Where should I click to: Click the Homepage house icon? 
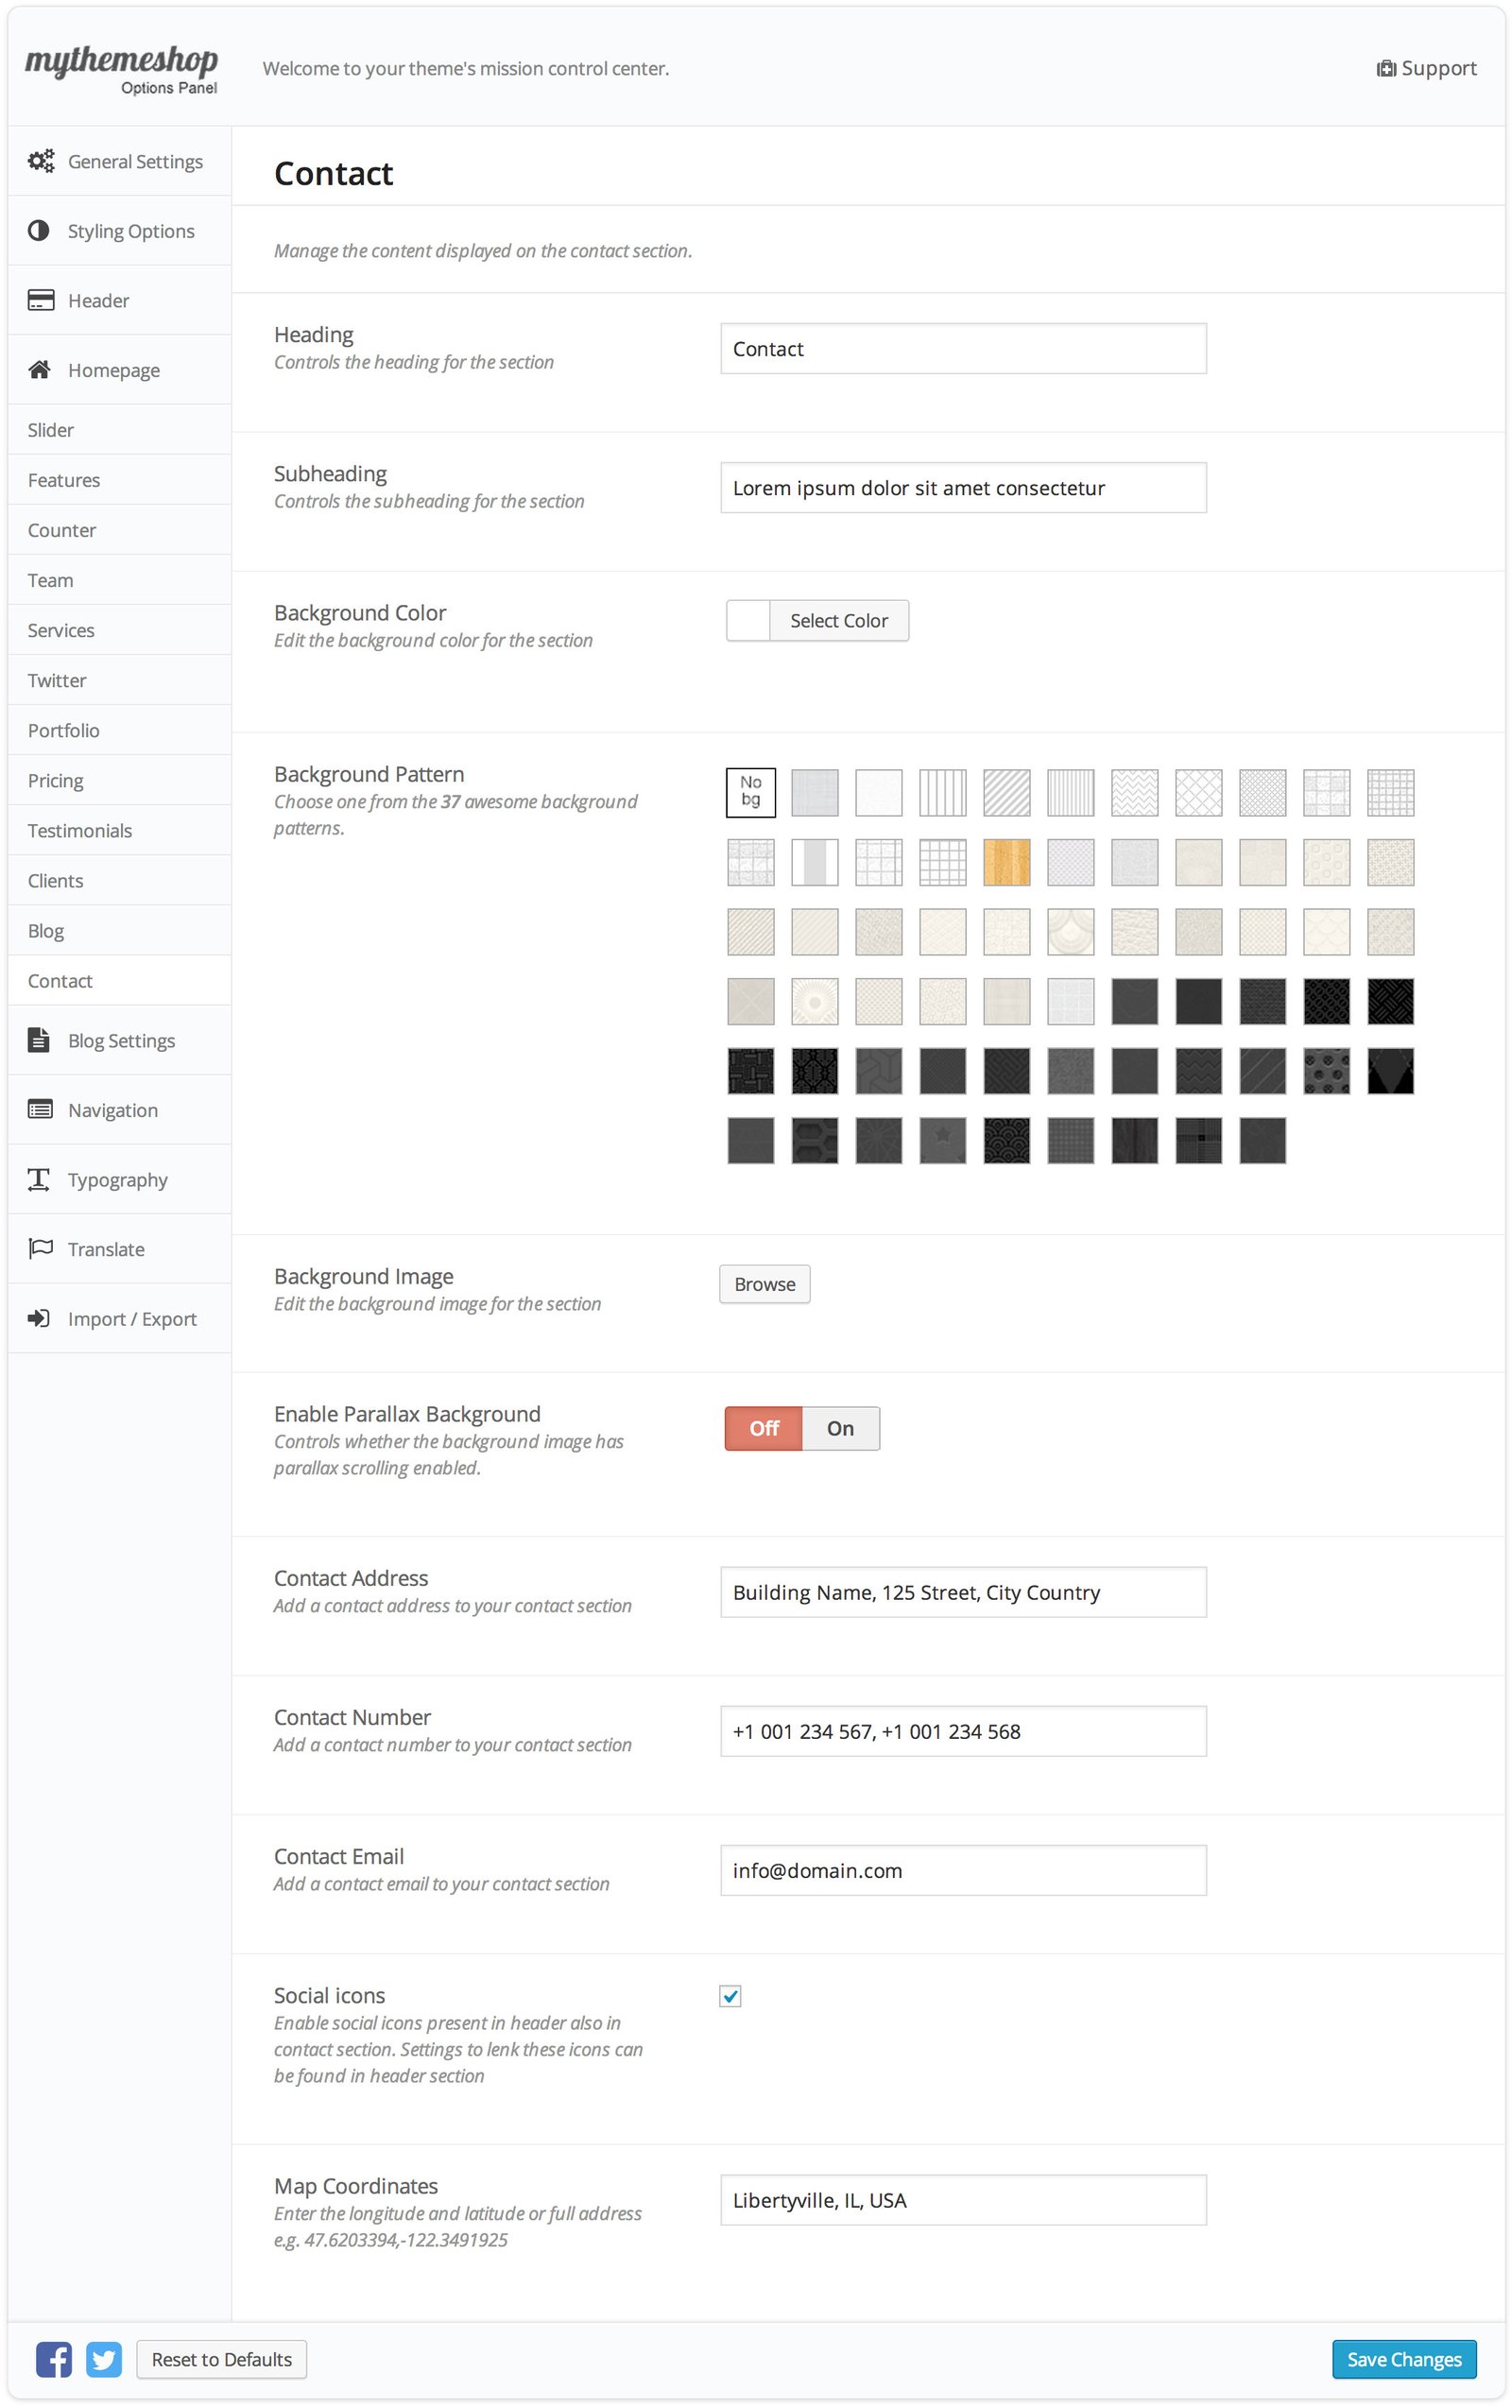[x=40, y=370]
